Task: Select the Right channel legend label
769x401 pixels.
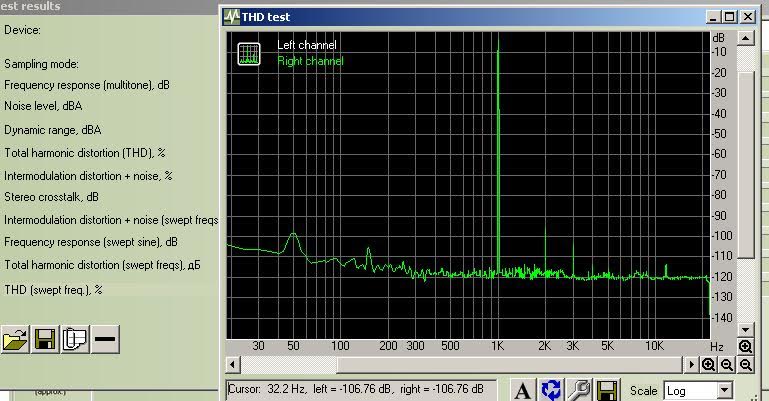Action: [310, 61]
